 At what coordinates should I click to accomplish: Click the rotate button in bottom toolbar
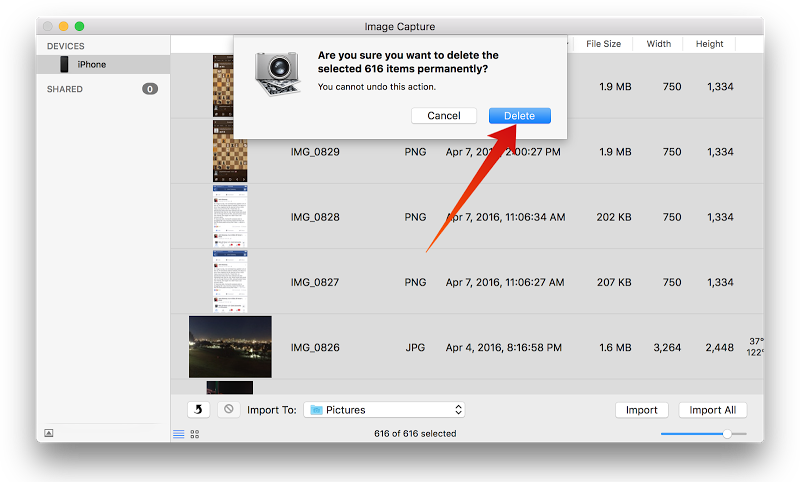200,409
